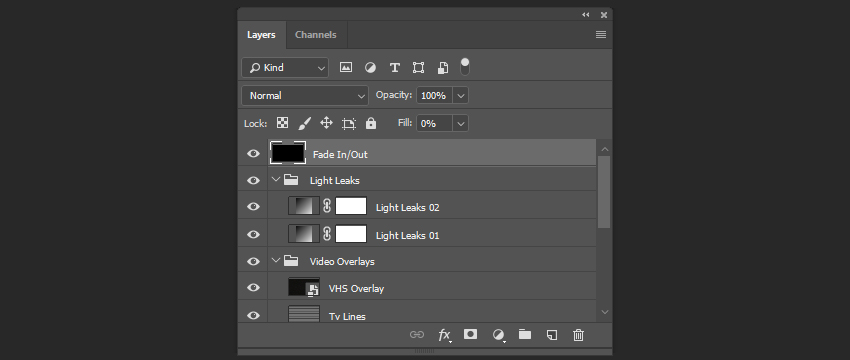Create a new group folder icon
The height and width of the screenshot is (360, 850).
(x=525, y=334)
